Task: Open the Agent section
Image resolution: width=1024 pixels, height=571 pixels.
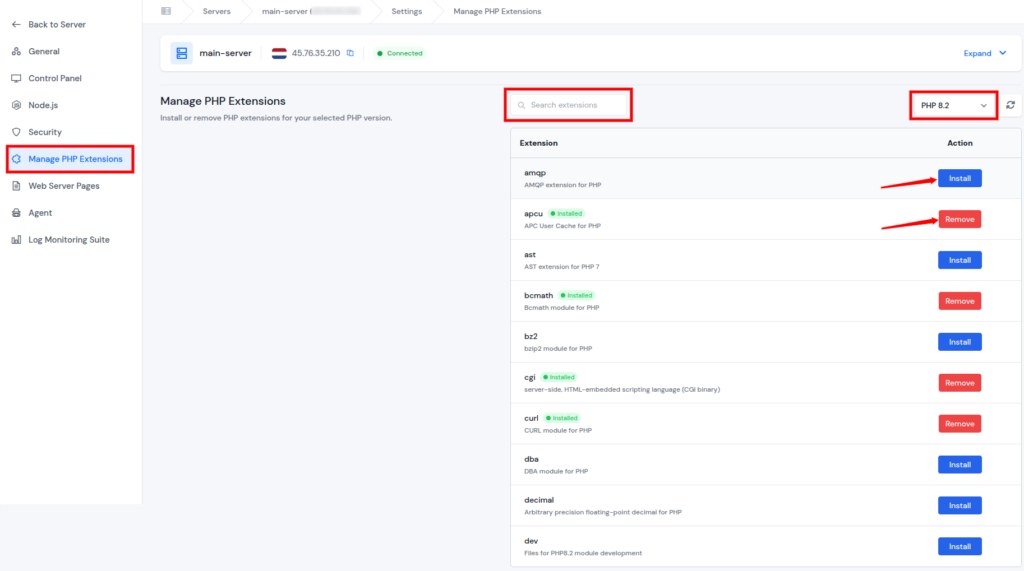Action: click(40, 212)
